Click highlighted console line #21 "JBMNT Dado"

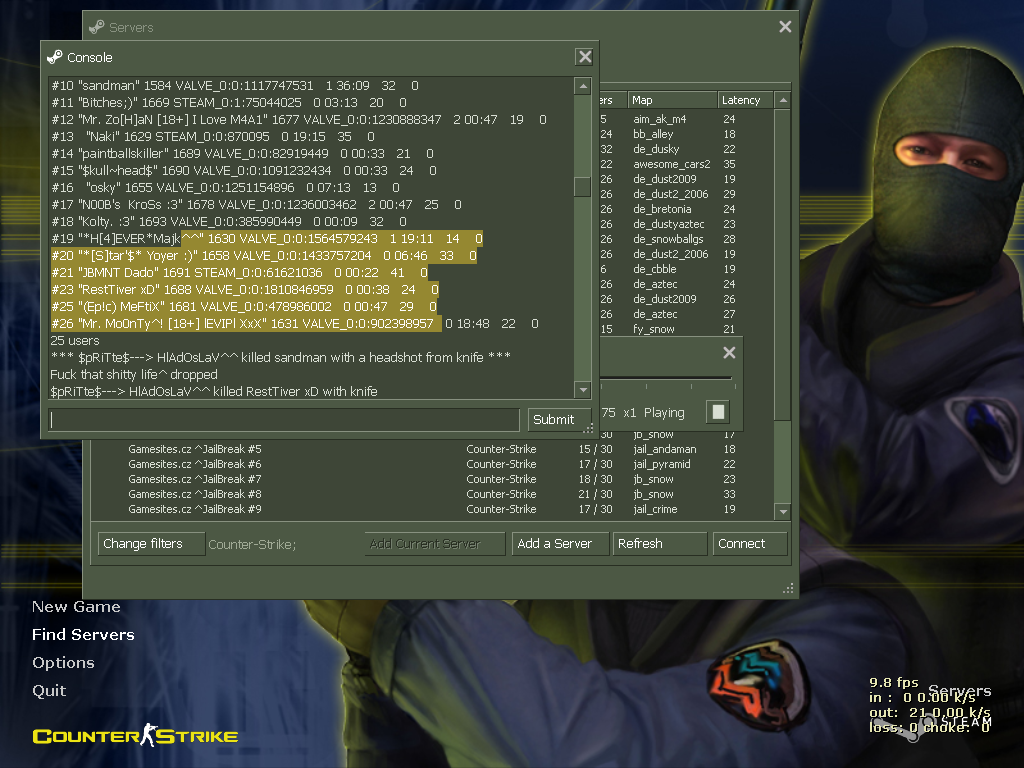(240, 272)
